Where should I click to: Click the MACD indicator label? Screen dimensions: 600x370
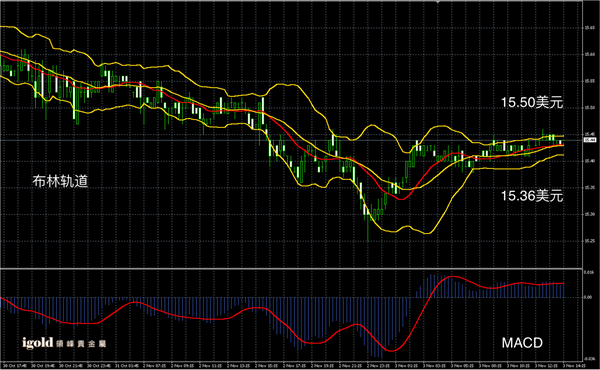(x=522, y=343)
